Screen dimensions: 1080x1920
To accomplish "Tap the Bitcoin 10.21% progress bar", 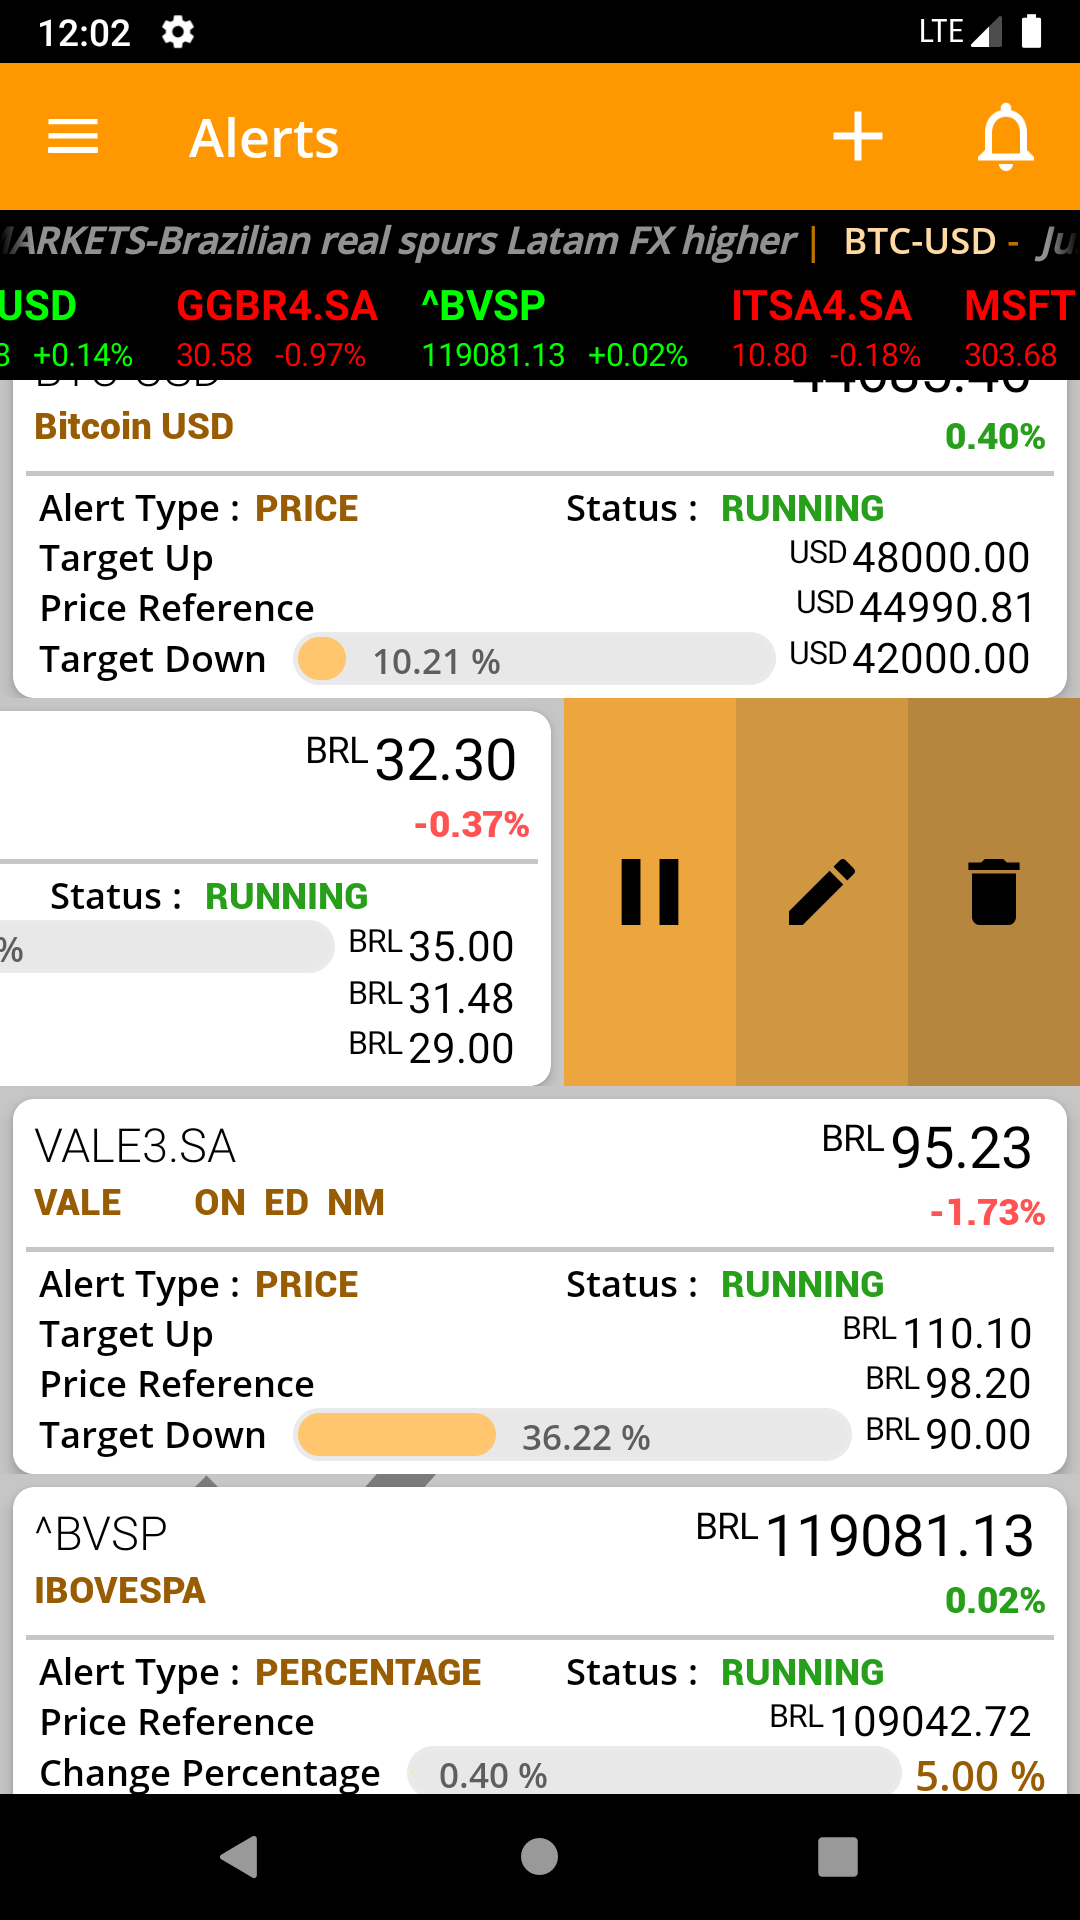I will [534, 660].
